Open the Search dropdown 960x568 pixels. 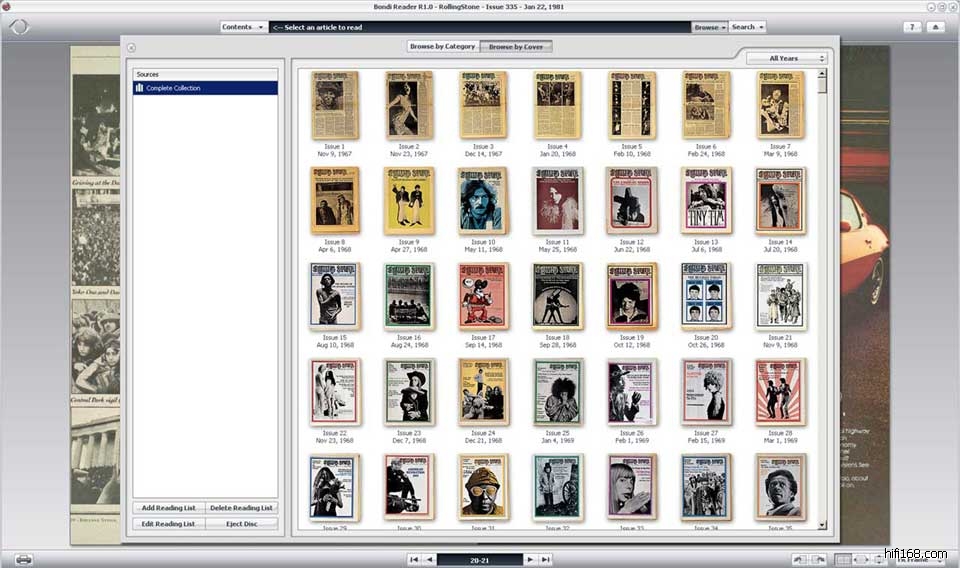747,27
